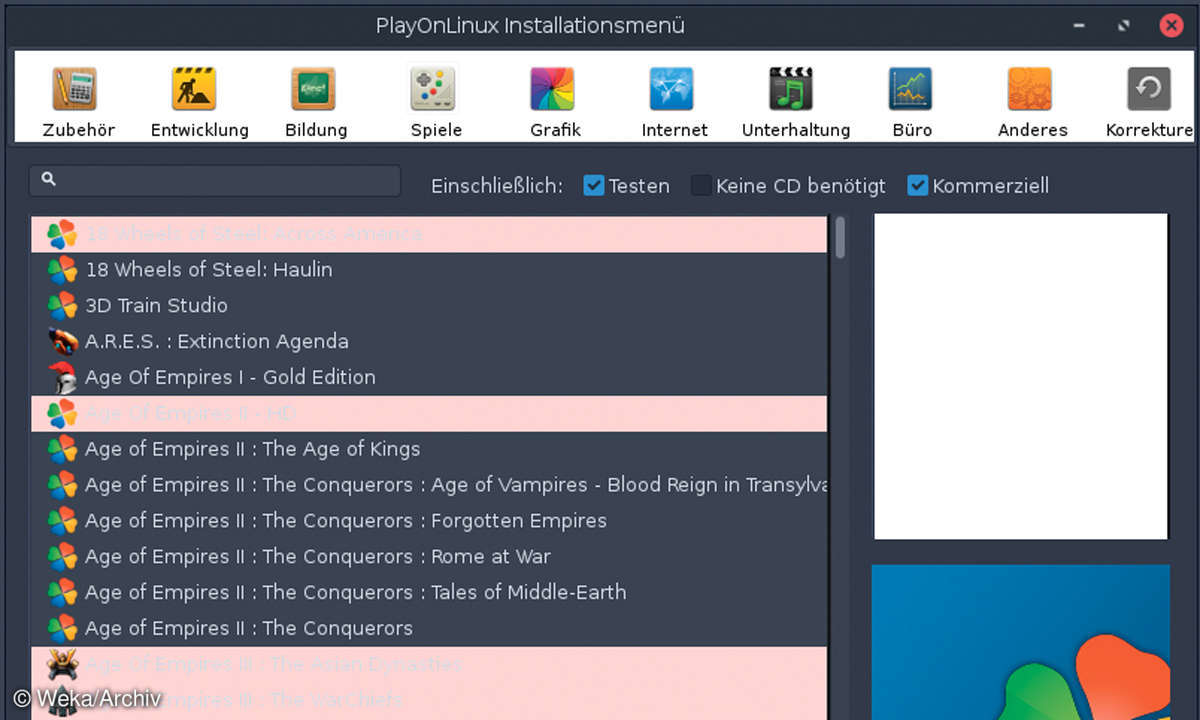Open the Entwicklung category

[194, 90]
